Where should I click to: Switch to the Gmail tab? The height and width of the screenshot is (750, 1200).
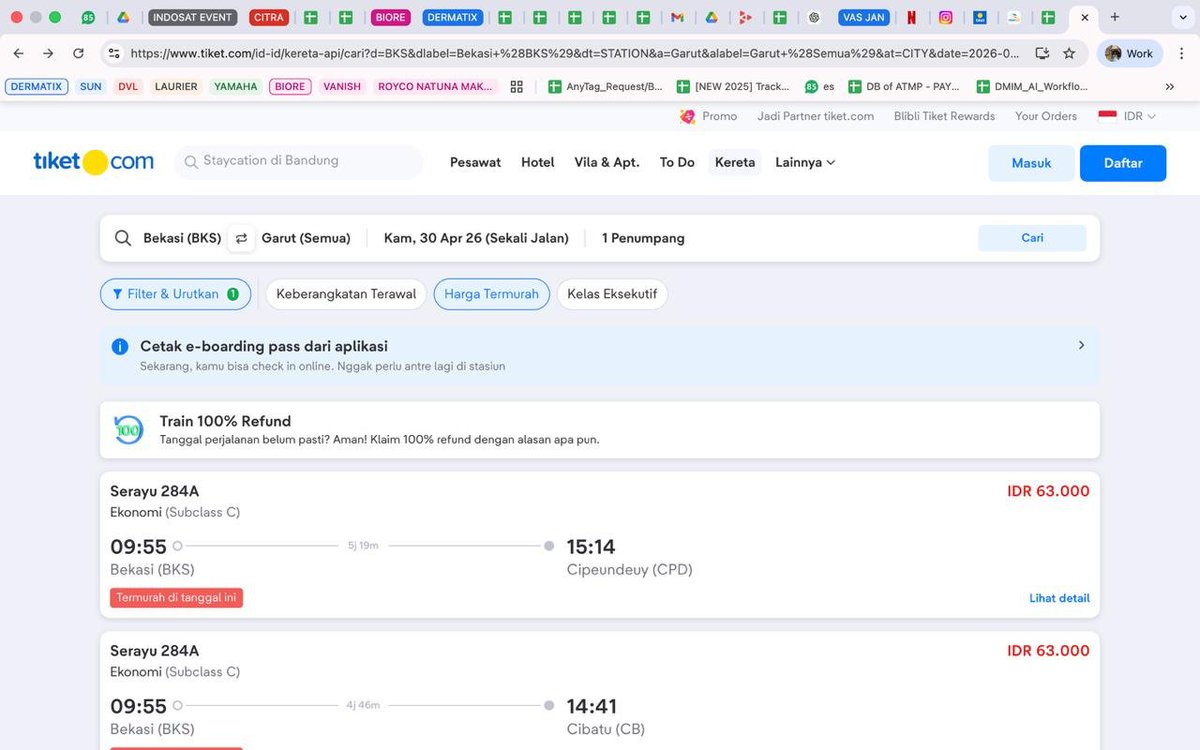677,17
